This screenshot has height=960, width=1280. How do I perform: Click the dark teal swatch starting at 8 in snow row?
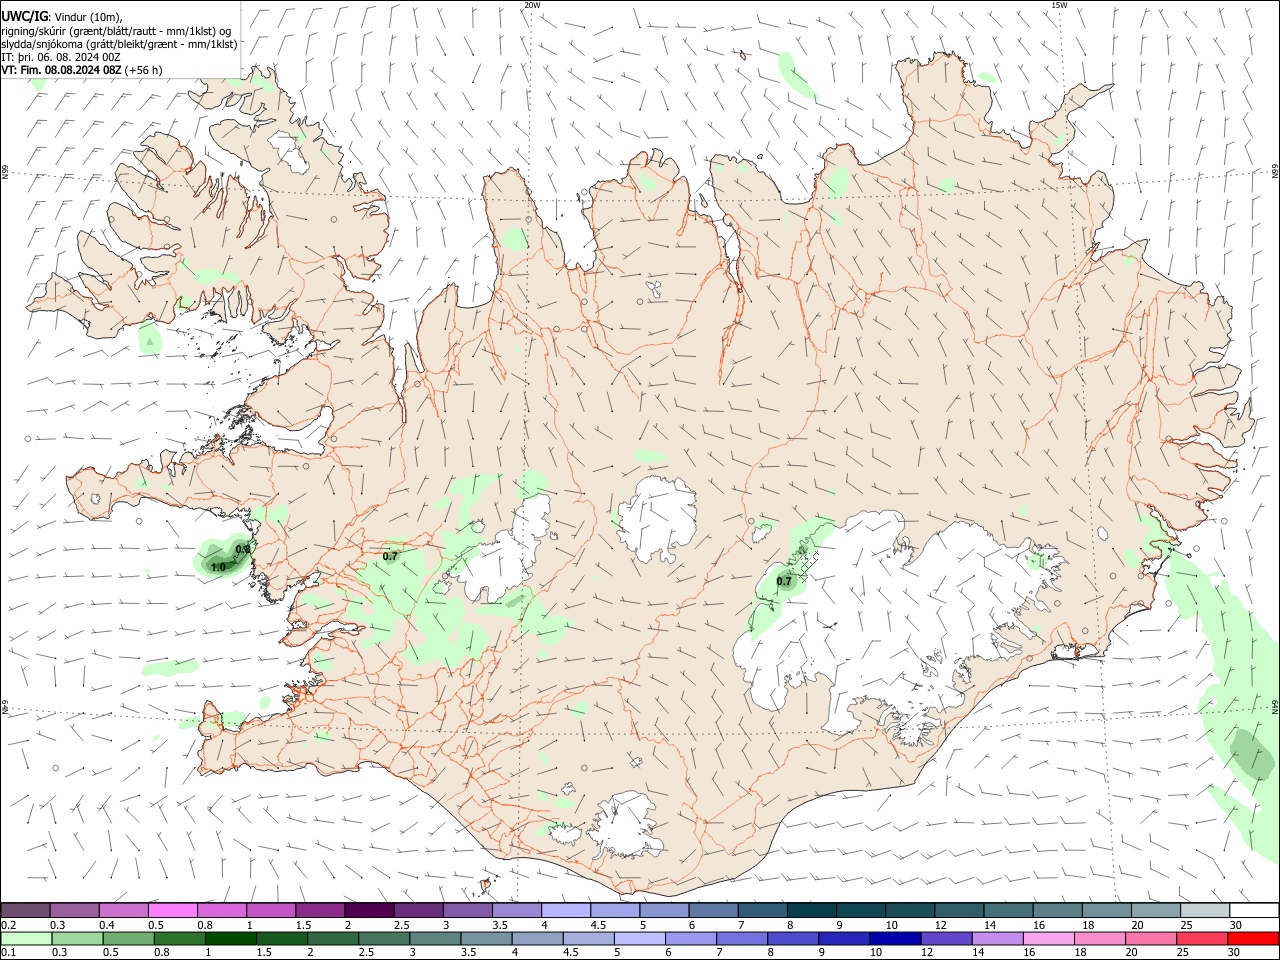click(811, 910)
